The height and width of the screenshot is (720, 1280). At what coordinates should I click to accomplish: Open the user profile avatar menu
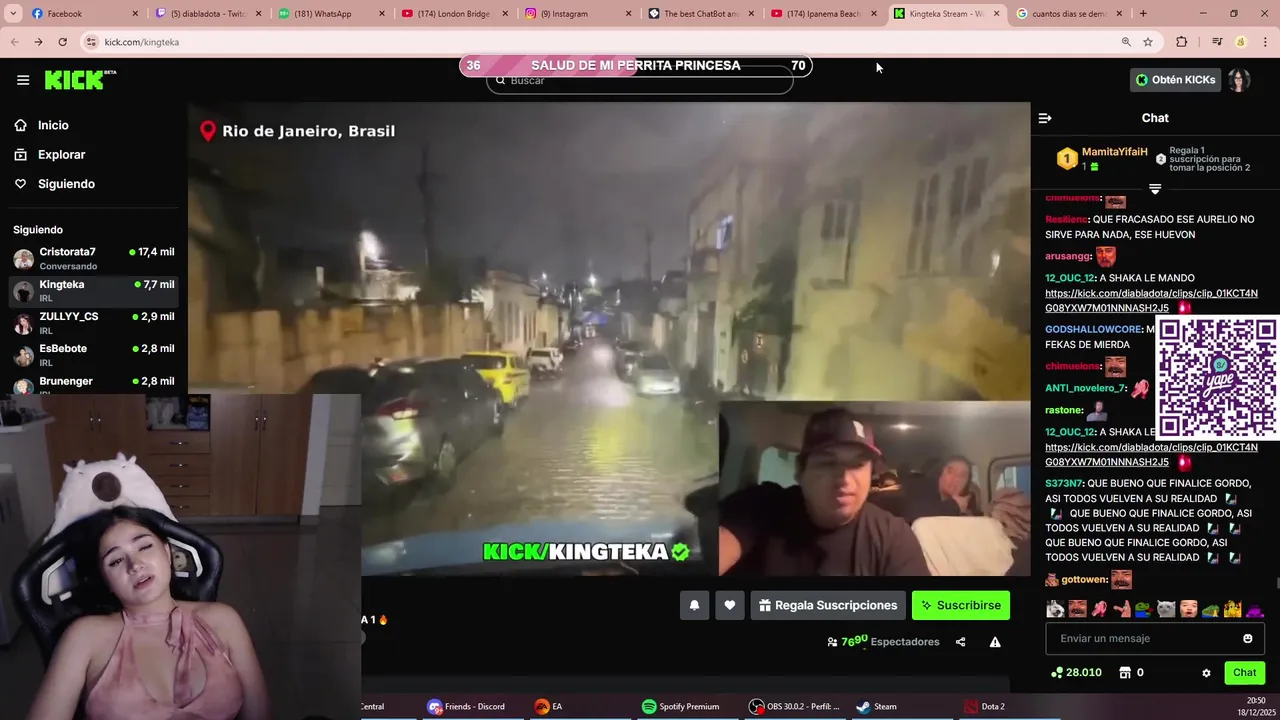(1239, 80)
